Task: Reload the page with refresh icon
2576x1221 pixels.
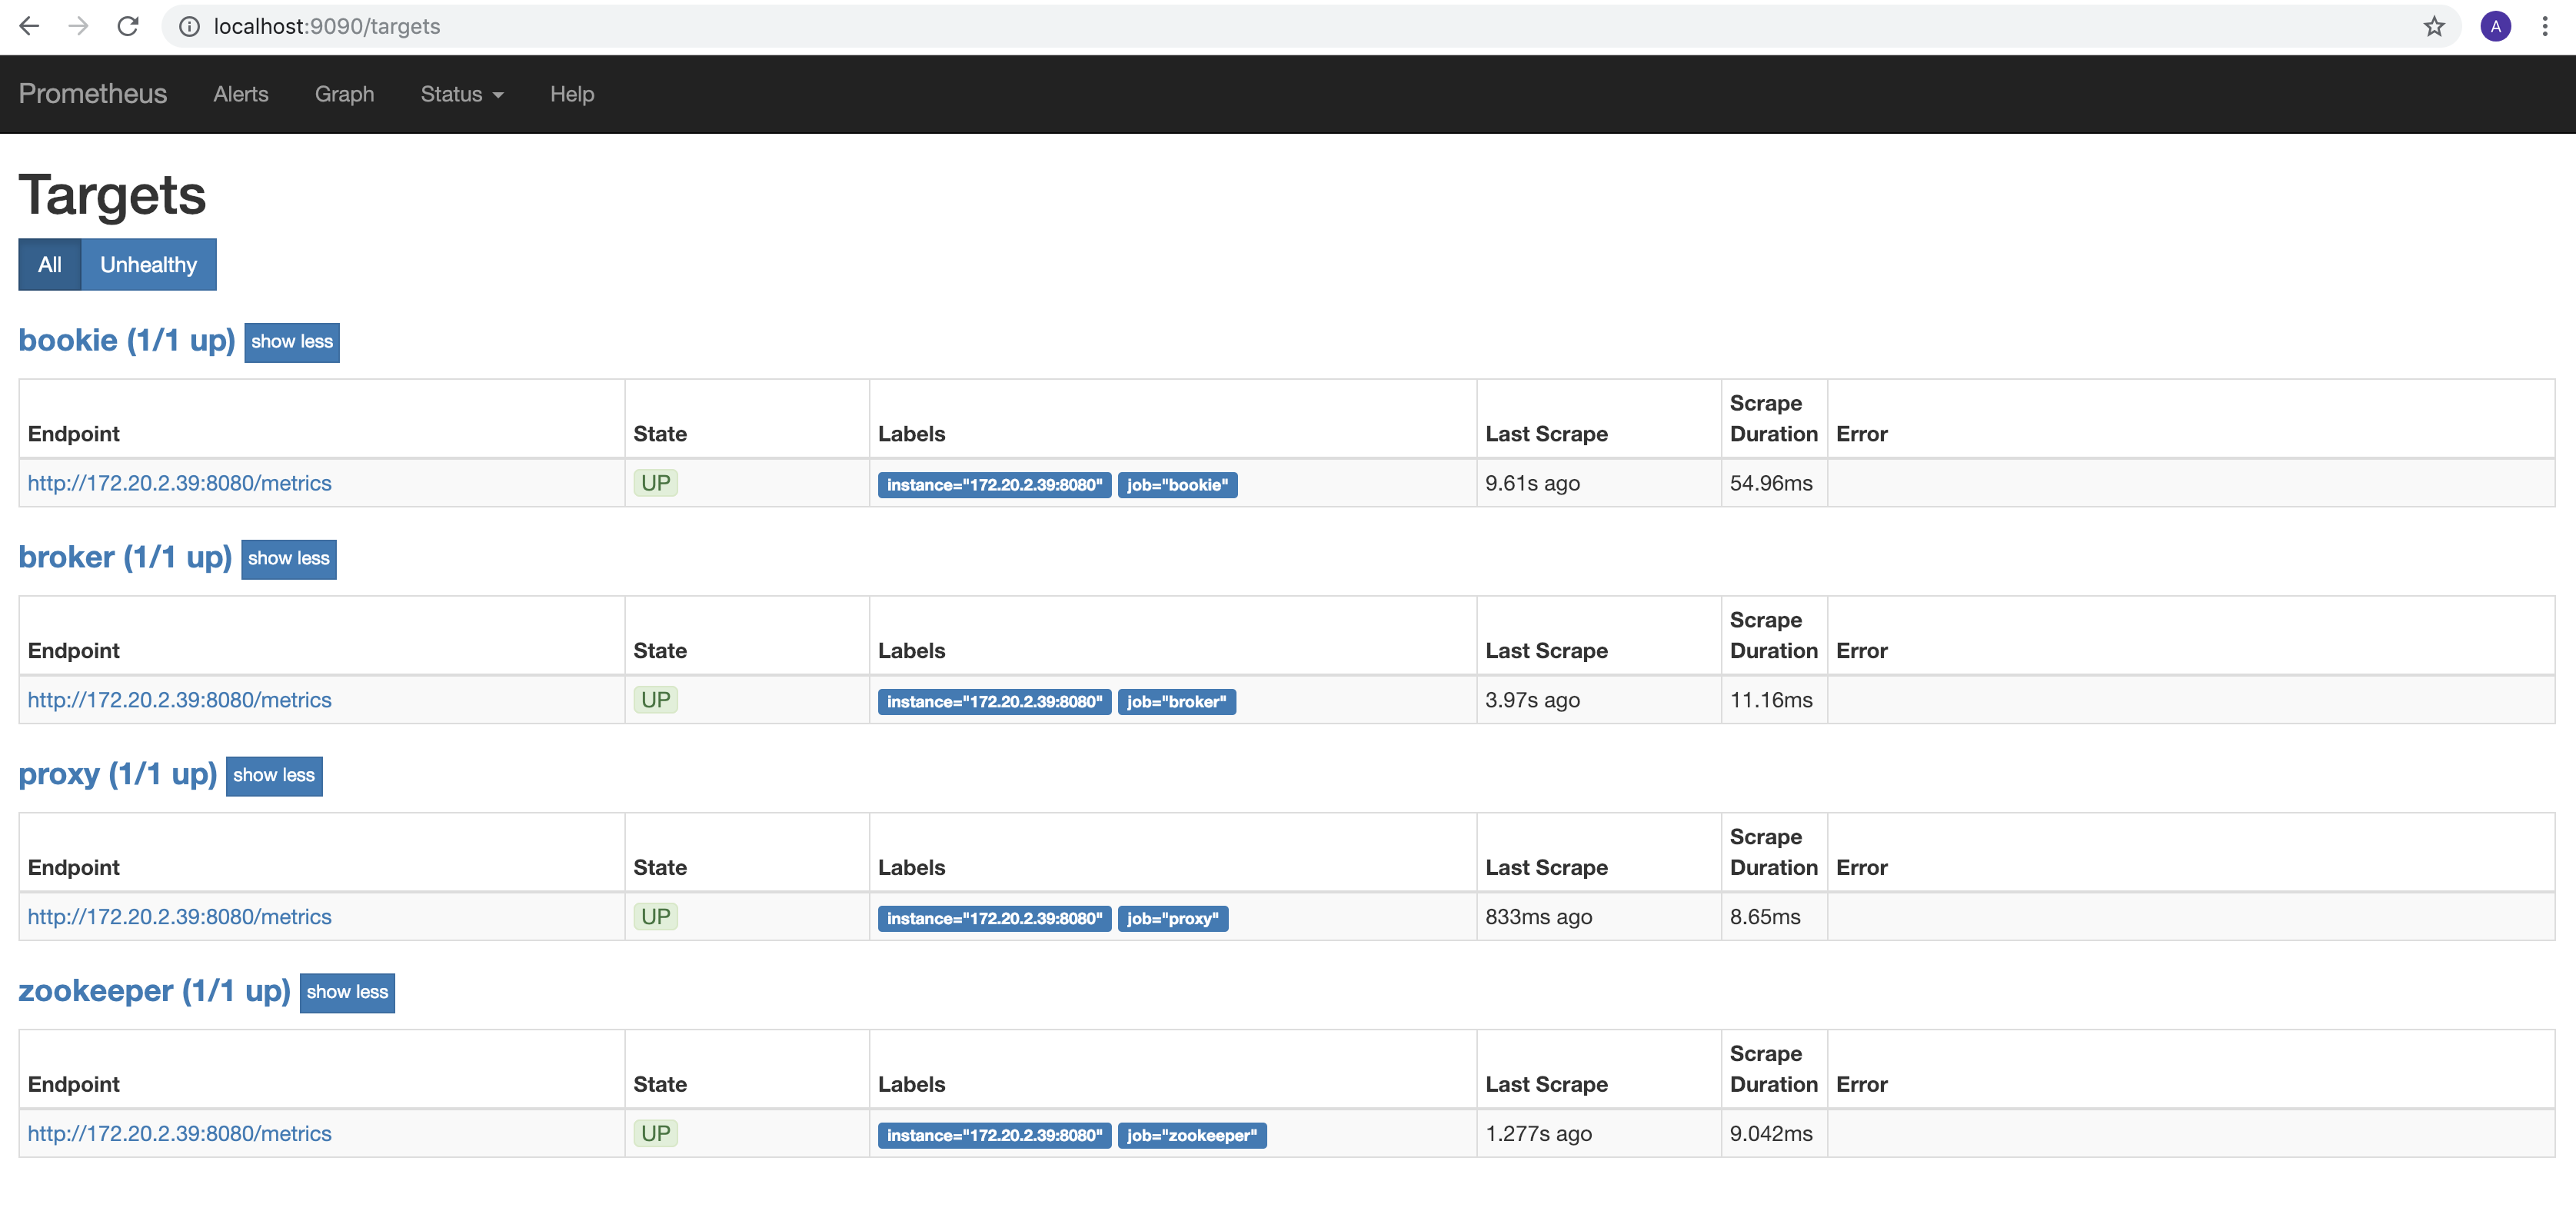Action: (x=128, y=26)
